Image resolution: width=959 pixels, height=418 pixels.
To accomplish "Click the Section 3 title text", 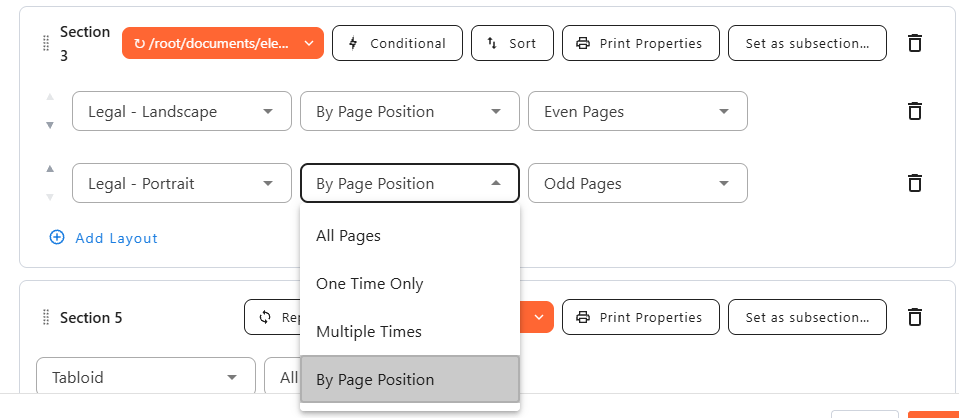I will [85, 43].
